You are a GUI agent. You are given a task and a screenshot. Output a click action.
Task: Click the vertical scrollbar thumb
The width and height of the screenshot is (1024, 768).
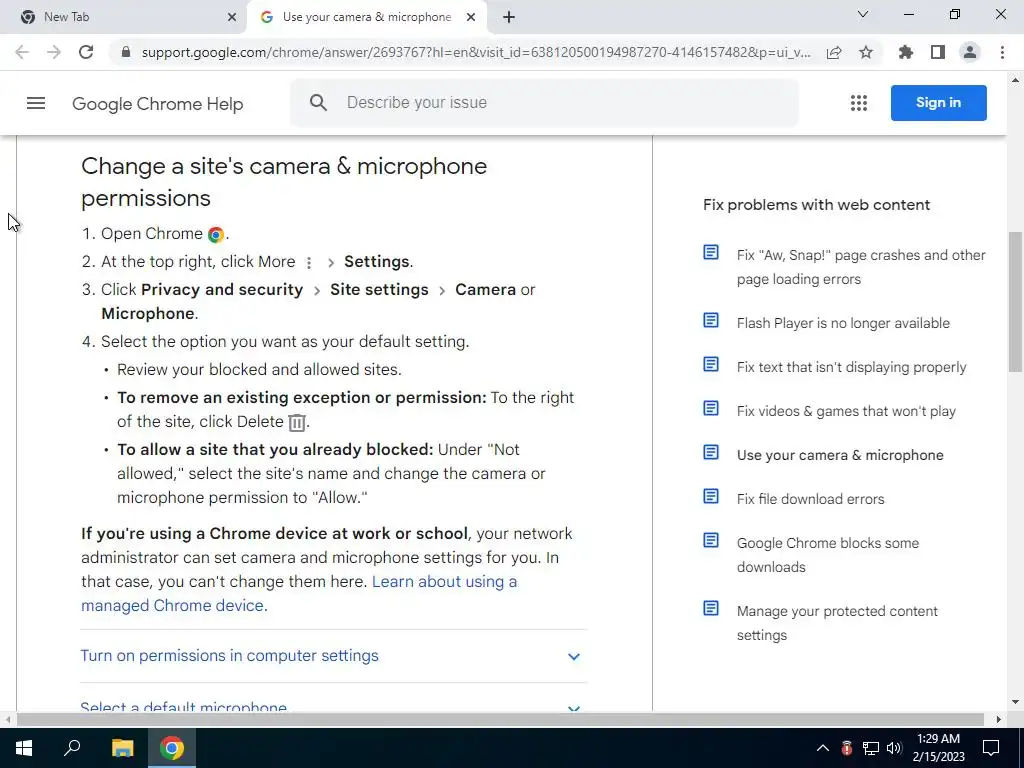coord(1015,300)
